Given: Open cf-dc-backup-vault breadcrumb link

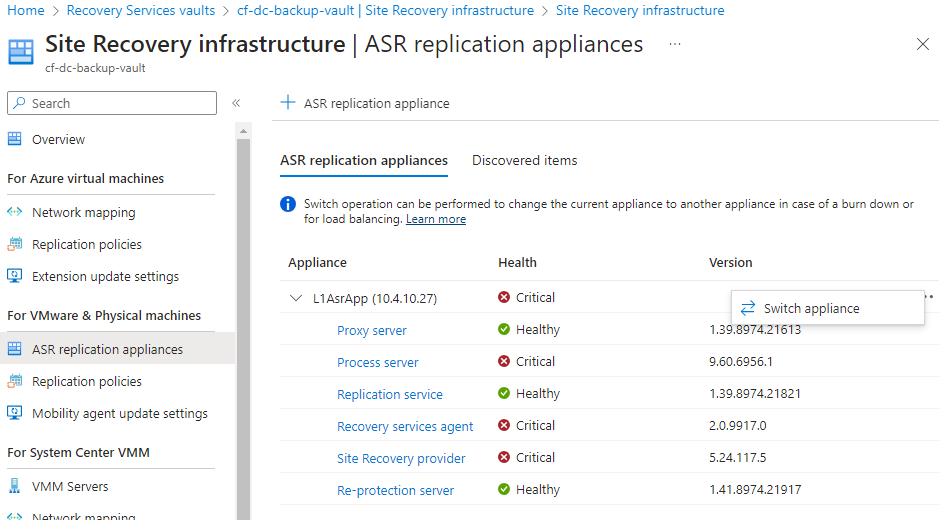Looking at the screenshot, I should tap(385, 10).
